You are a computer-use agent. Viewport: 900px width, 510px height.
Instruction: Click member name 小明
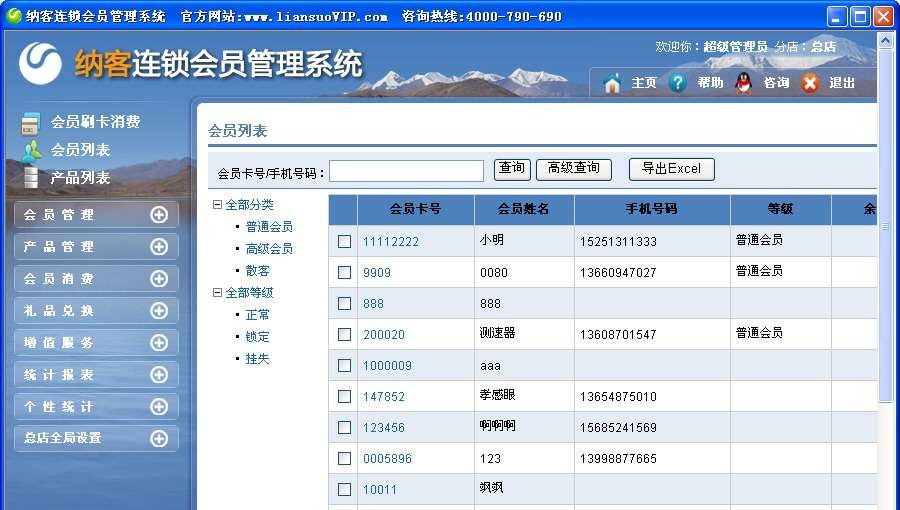pos(492,240)
